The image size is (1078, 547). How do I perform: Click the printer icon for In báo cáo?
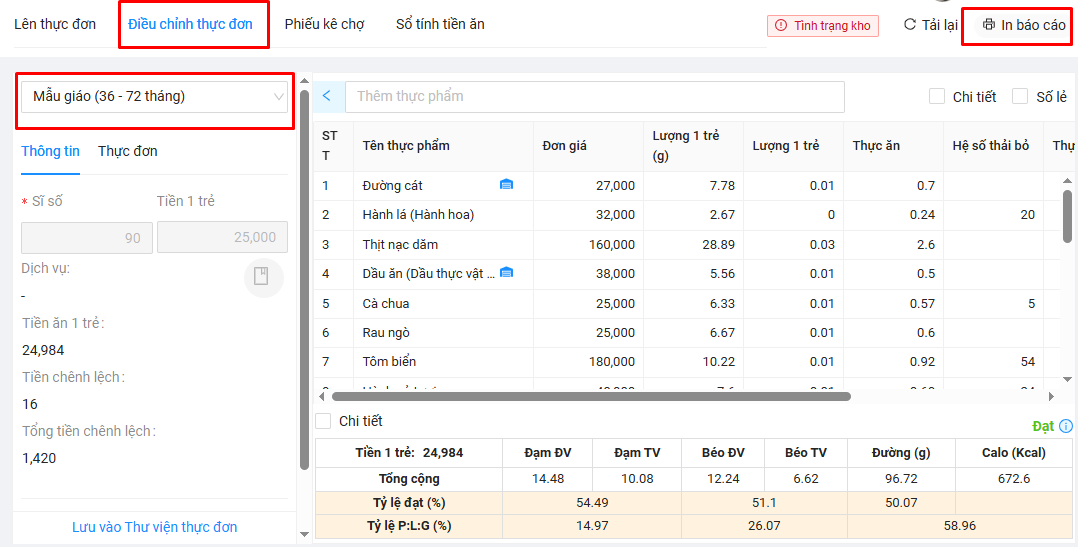click(x=989, y=25)
